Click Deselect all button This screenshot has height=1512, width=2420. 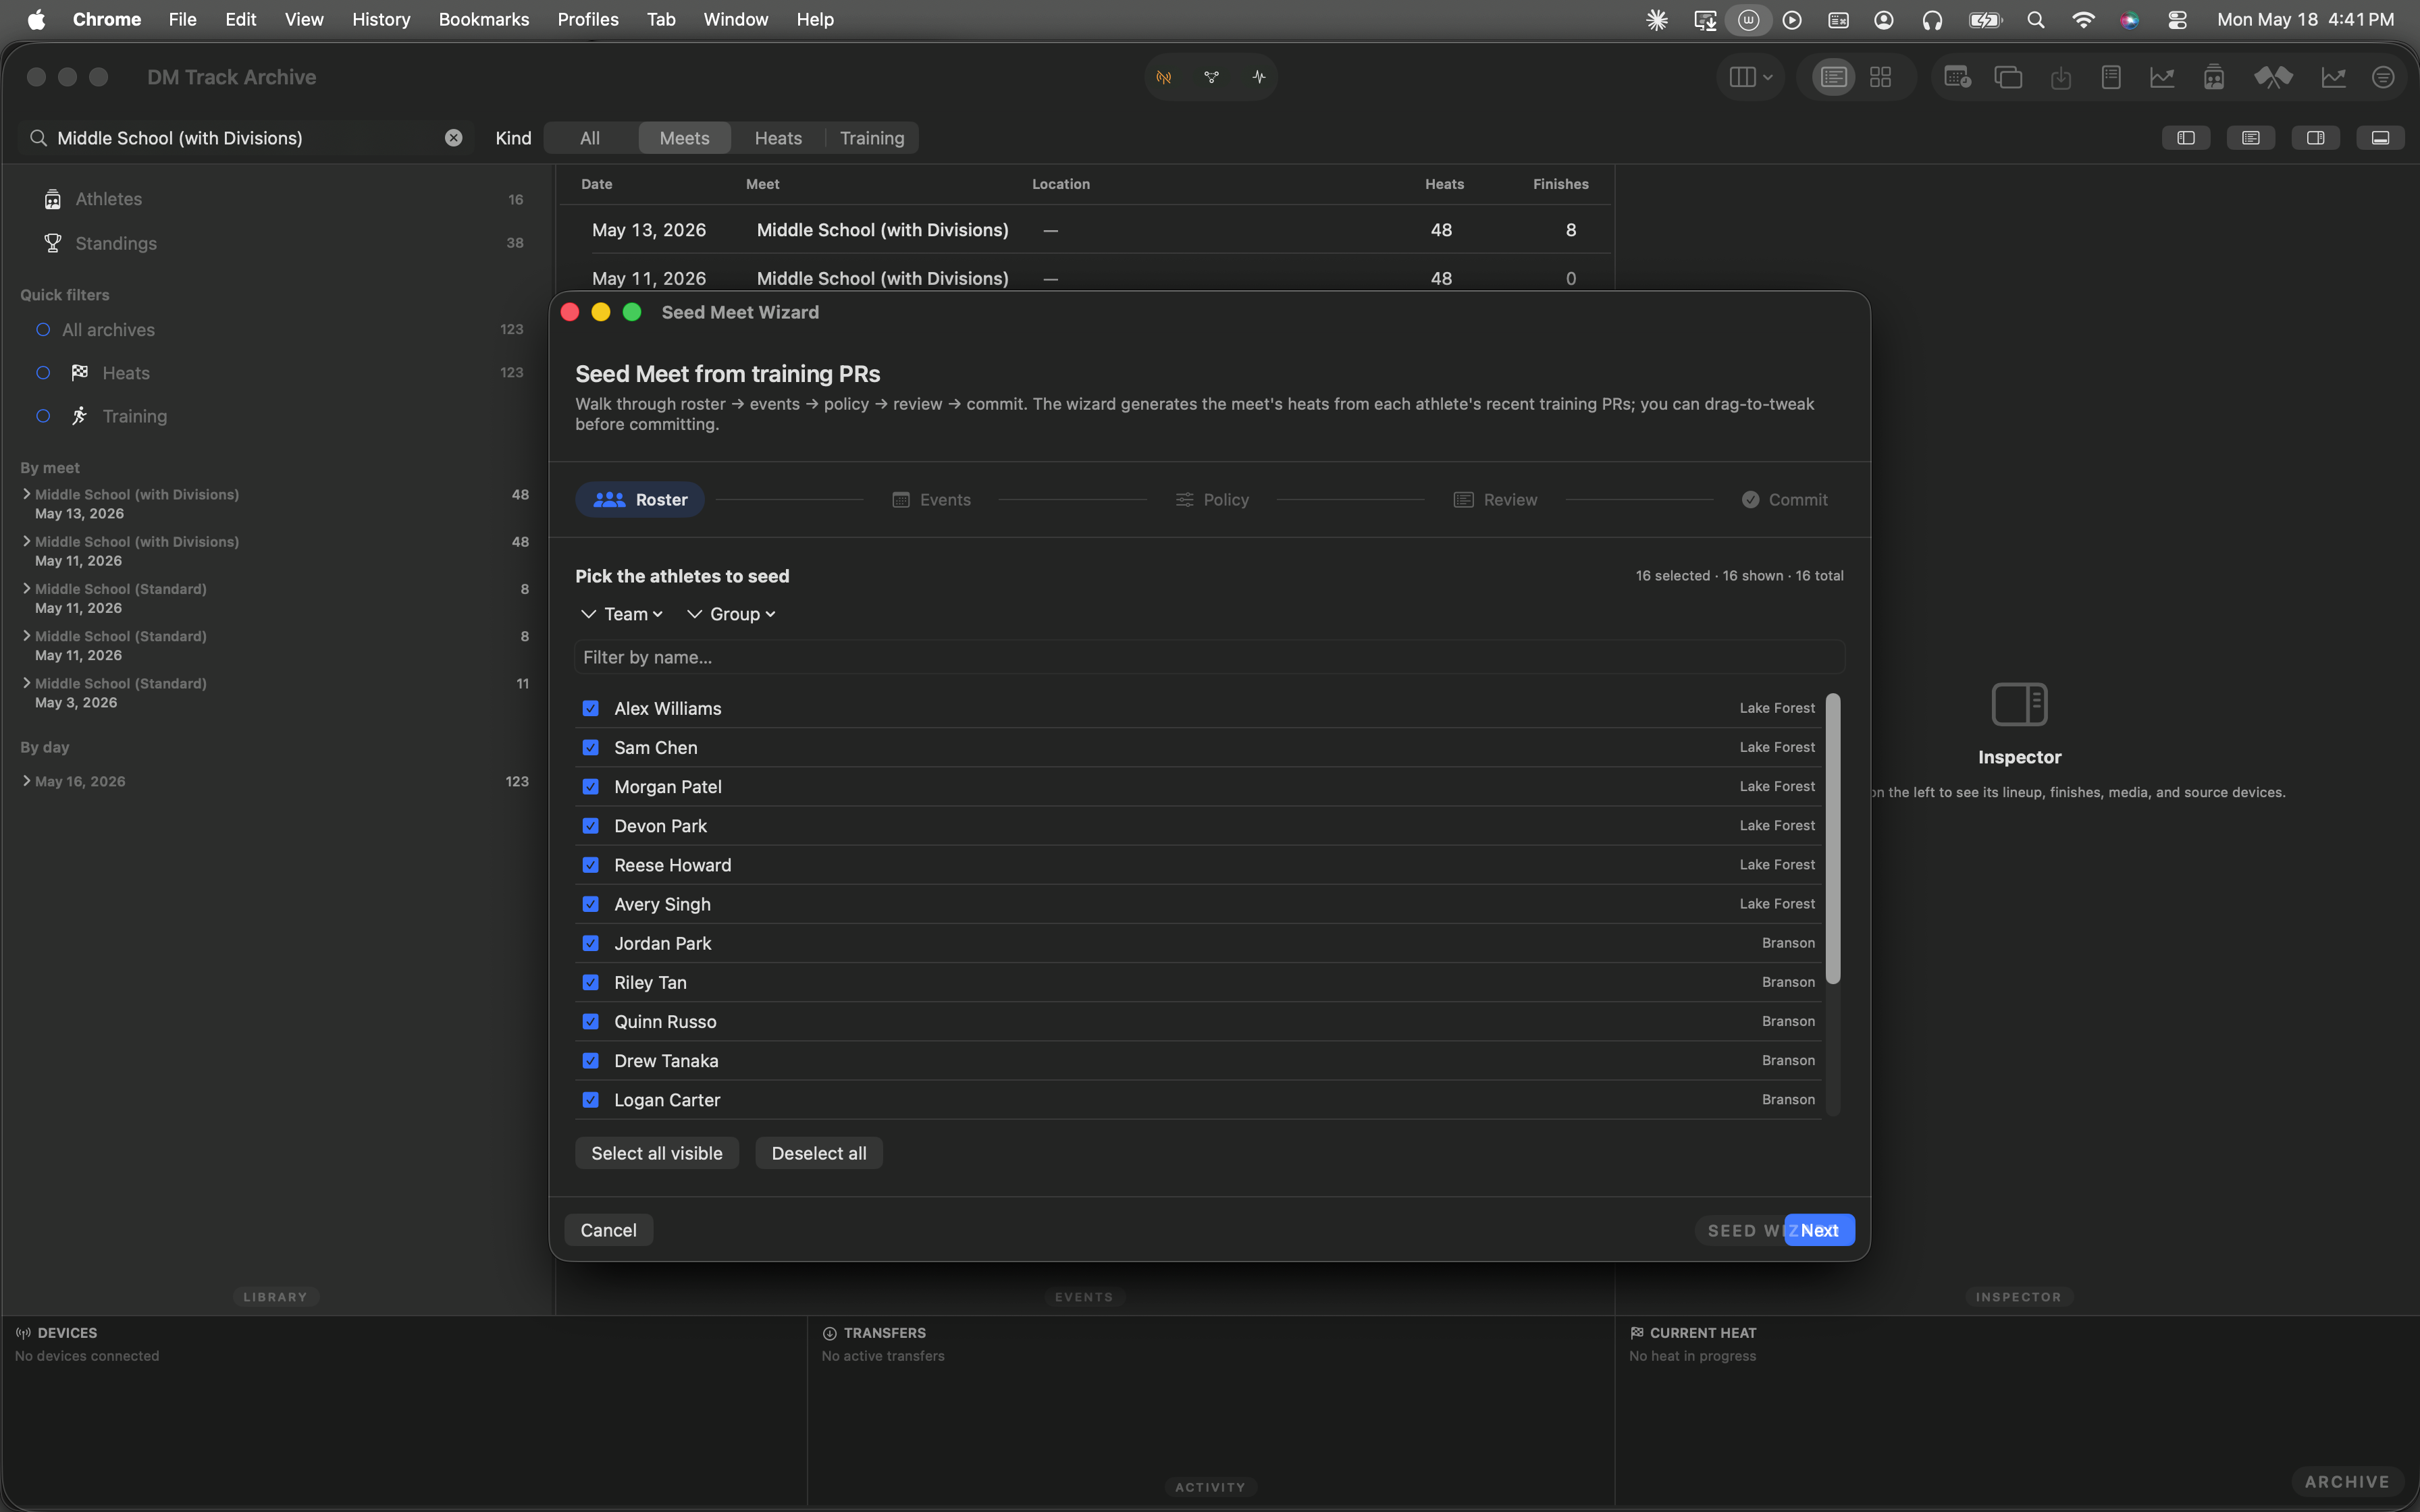[819, 1153]
